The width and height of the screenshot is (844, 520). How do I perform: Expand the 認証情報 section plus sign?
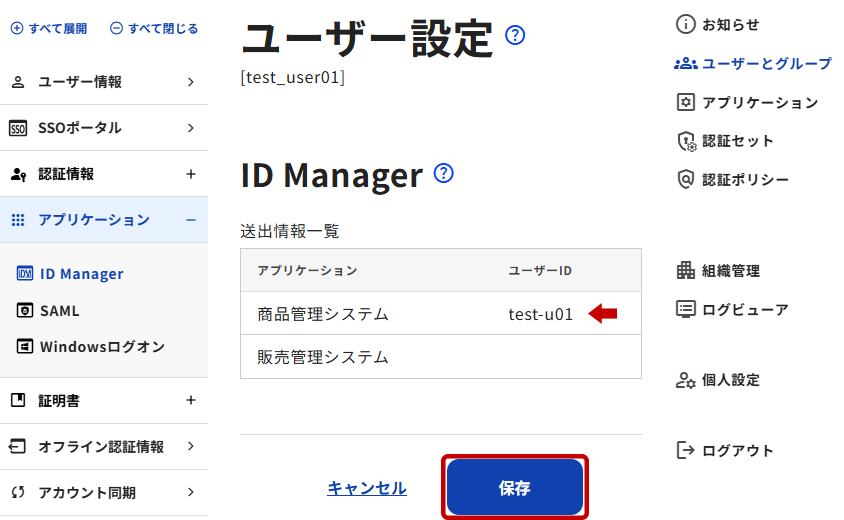pos(191,174)
